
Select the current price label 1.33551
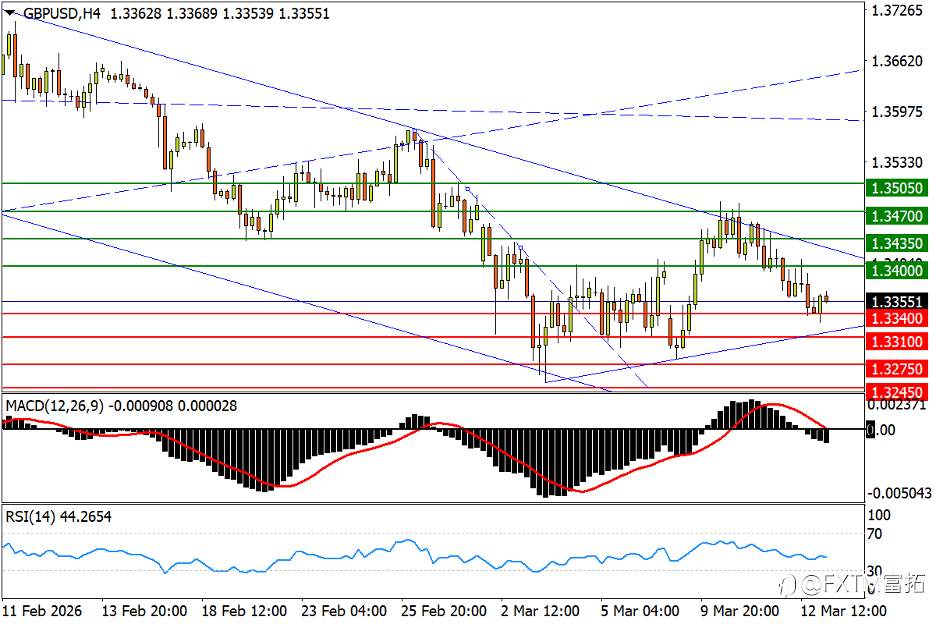897,302
